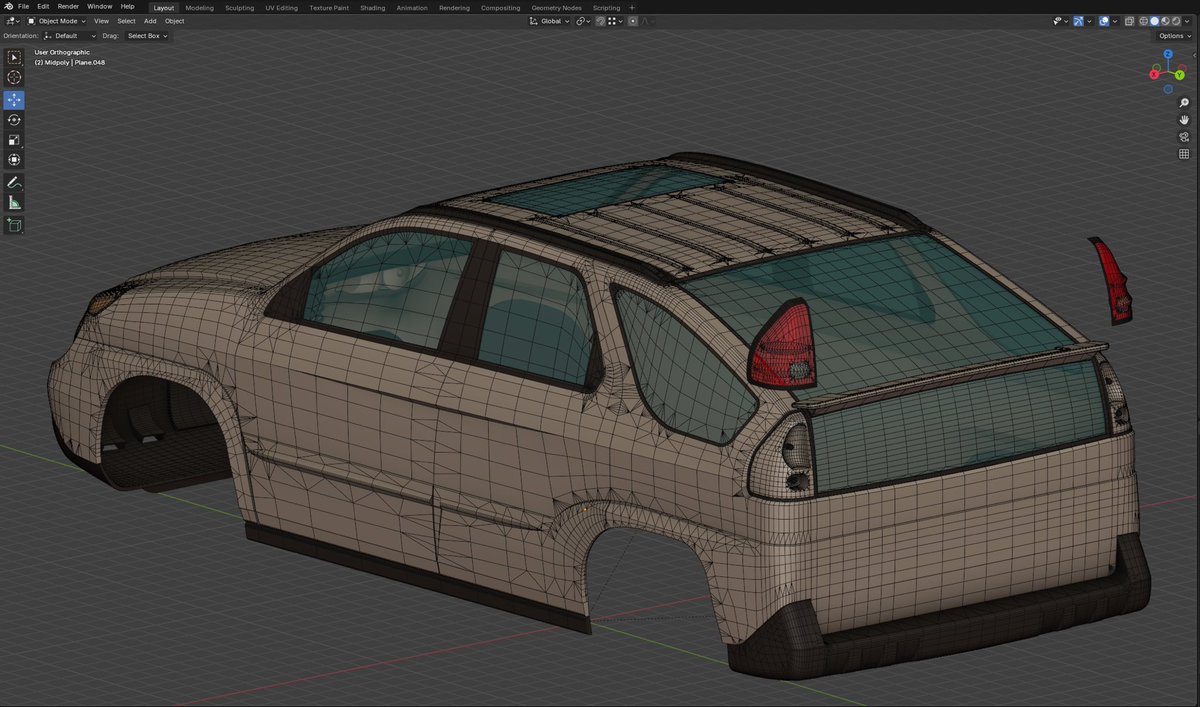The image size is (1200, 707).
Task: Open the viewport Add menu
Action: tap(150, 21)
